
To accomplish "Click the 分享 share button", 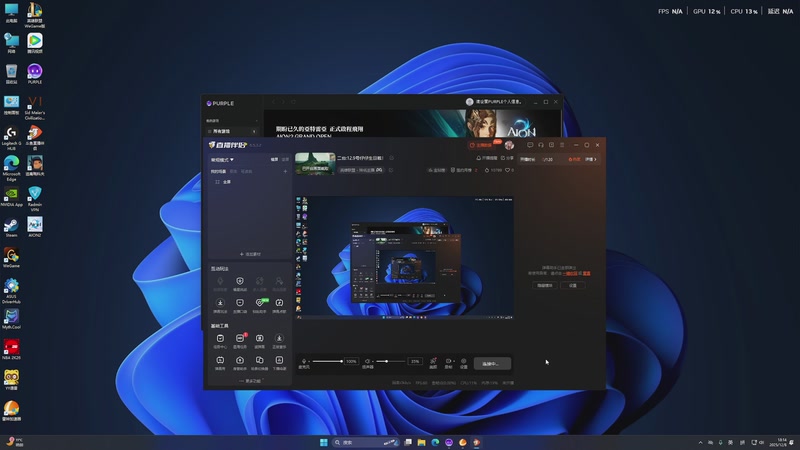I will pyautogui.click(x=507, y=158).
